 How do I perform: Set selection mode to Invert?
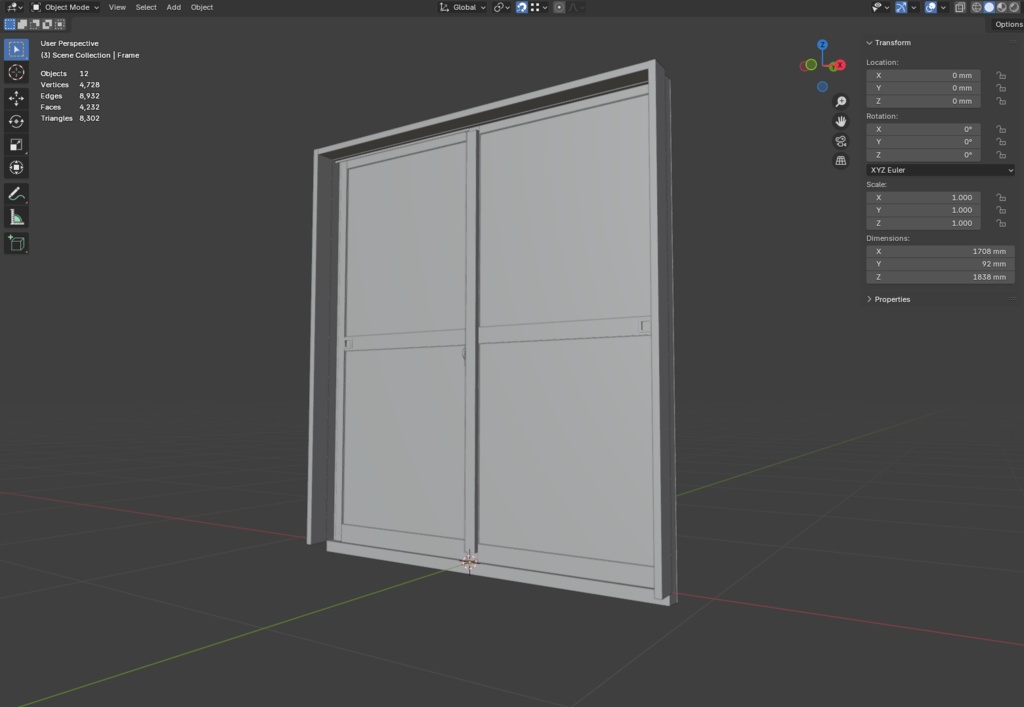pyautogui.click(x=47, y=24)
